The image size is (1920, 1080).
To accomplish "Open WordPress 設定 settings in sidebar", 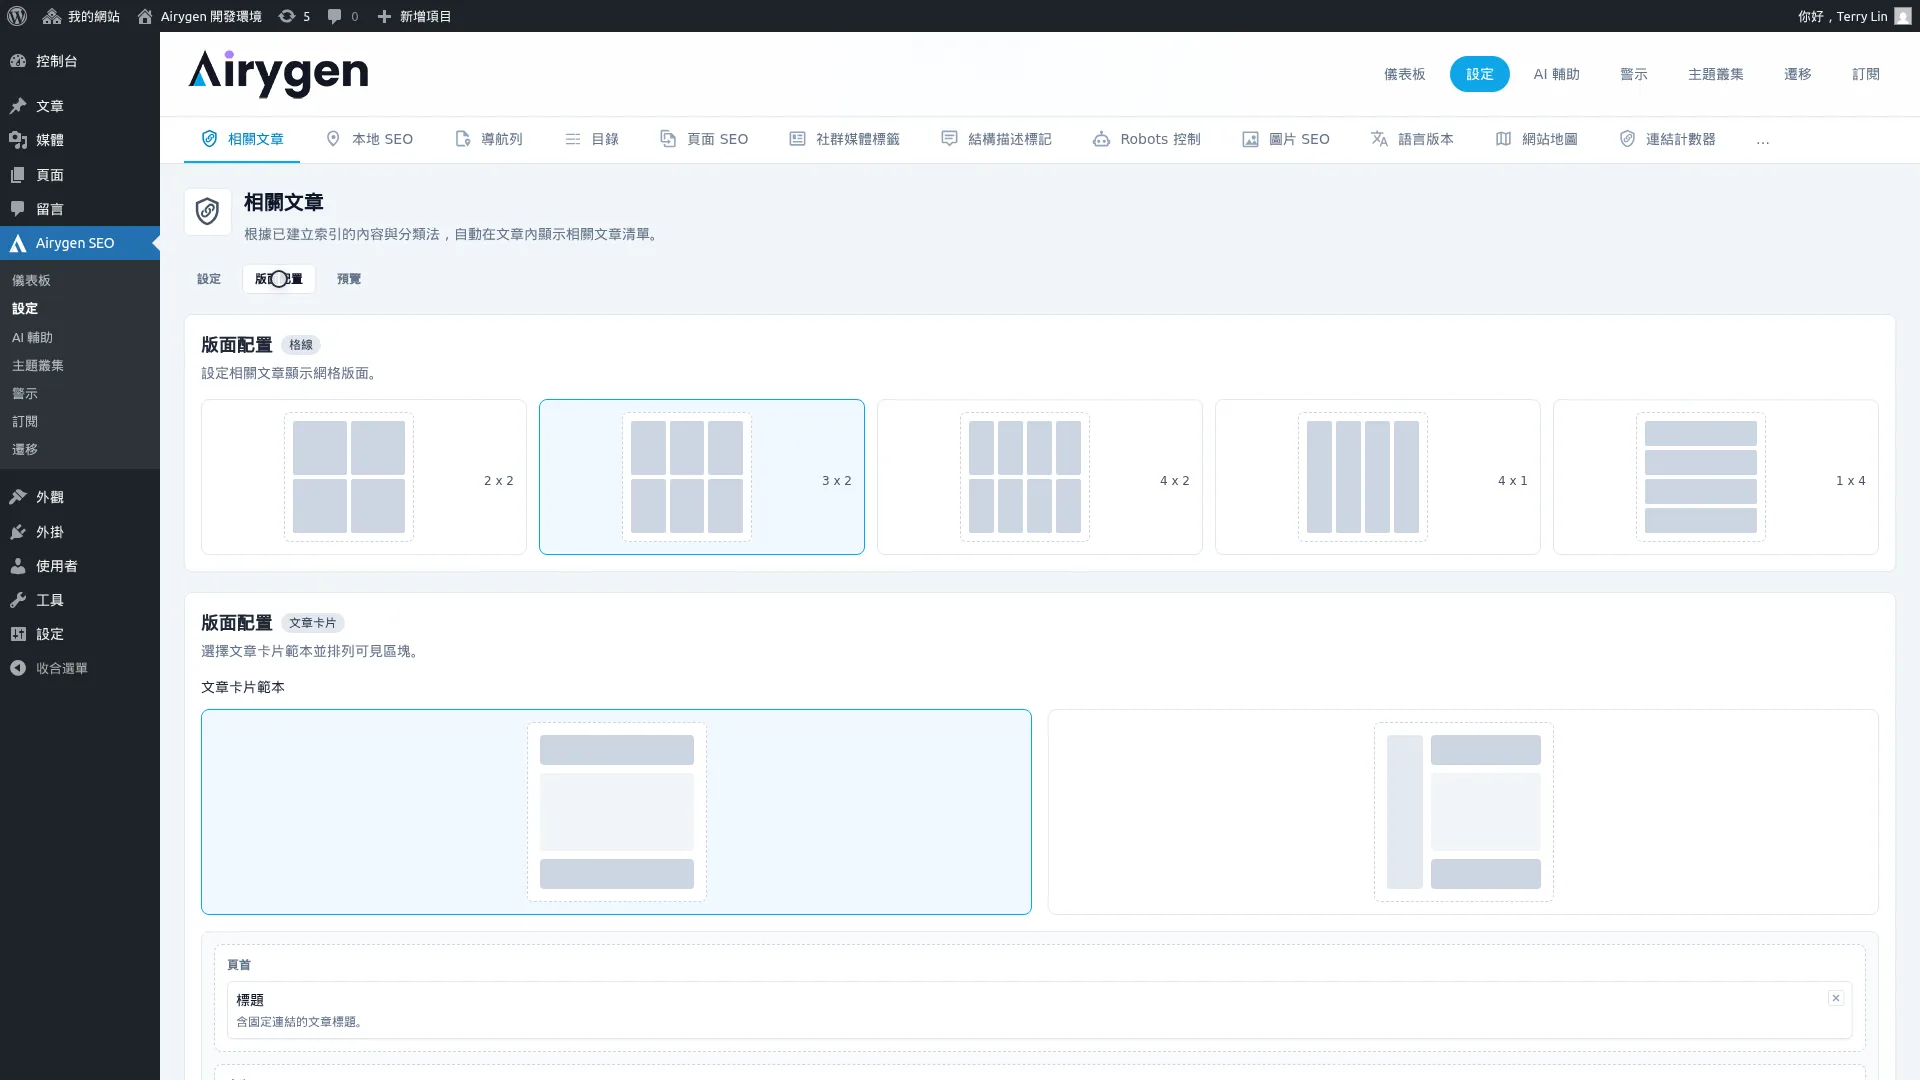I will (80, 634).
